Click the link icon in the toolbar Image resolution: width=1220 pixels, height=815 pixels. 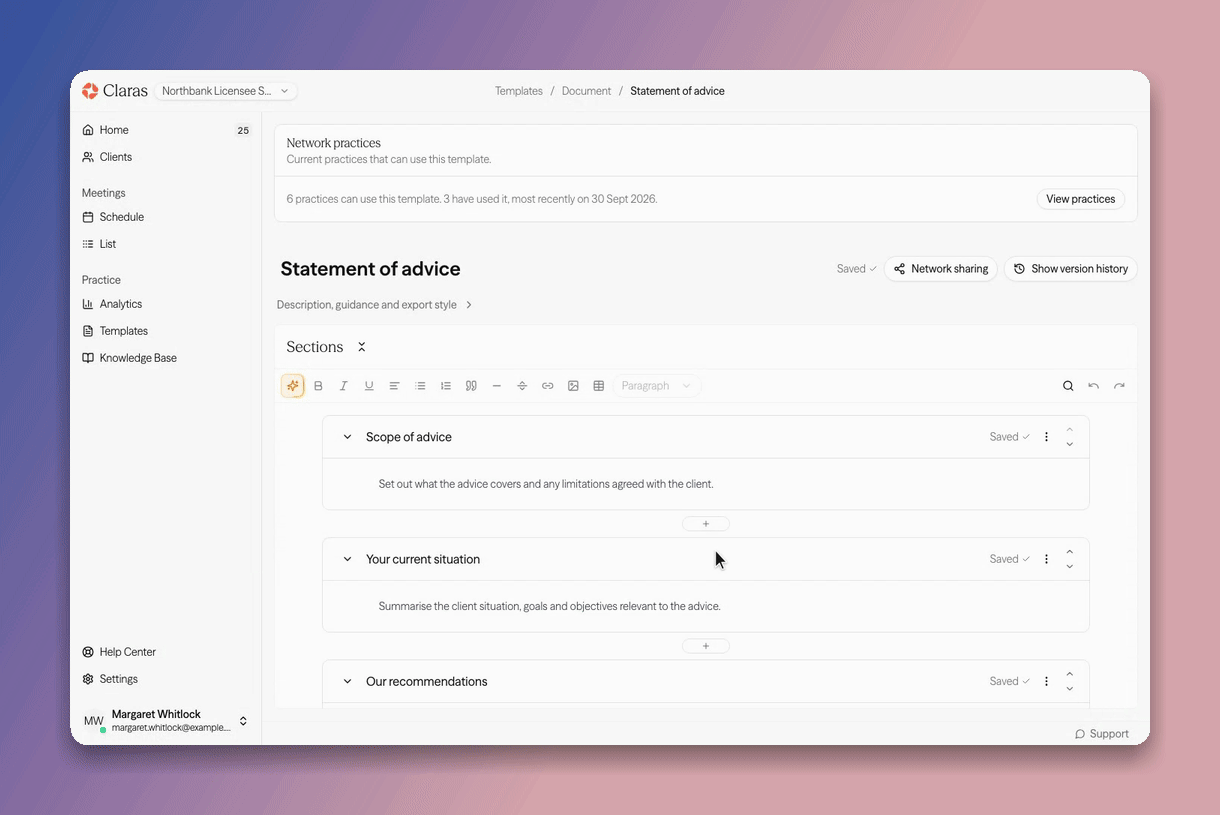tap(548, 386)
